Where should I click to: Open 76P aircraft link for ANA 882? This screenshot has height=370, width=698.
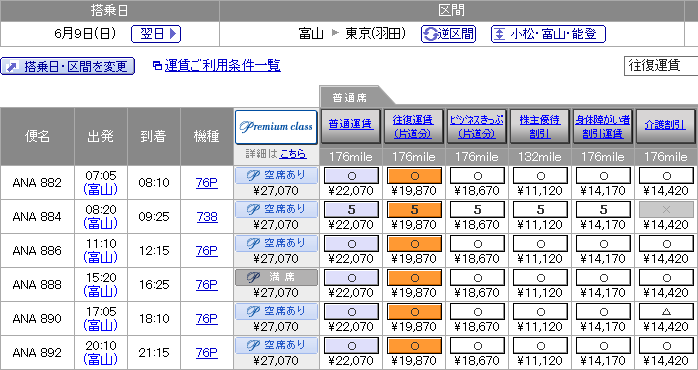(x=207, y=183)
